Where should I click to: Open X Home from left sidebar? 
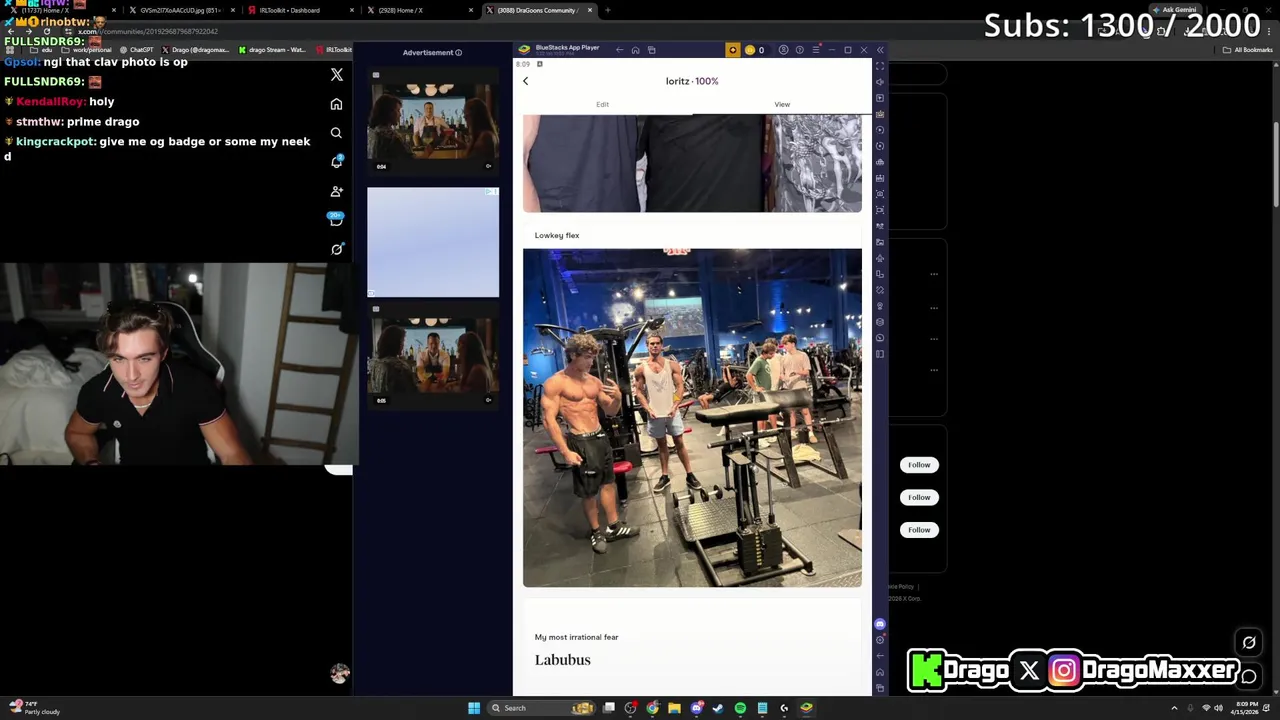coord(336,104)
